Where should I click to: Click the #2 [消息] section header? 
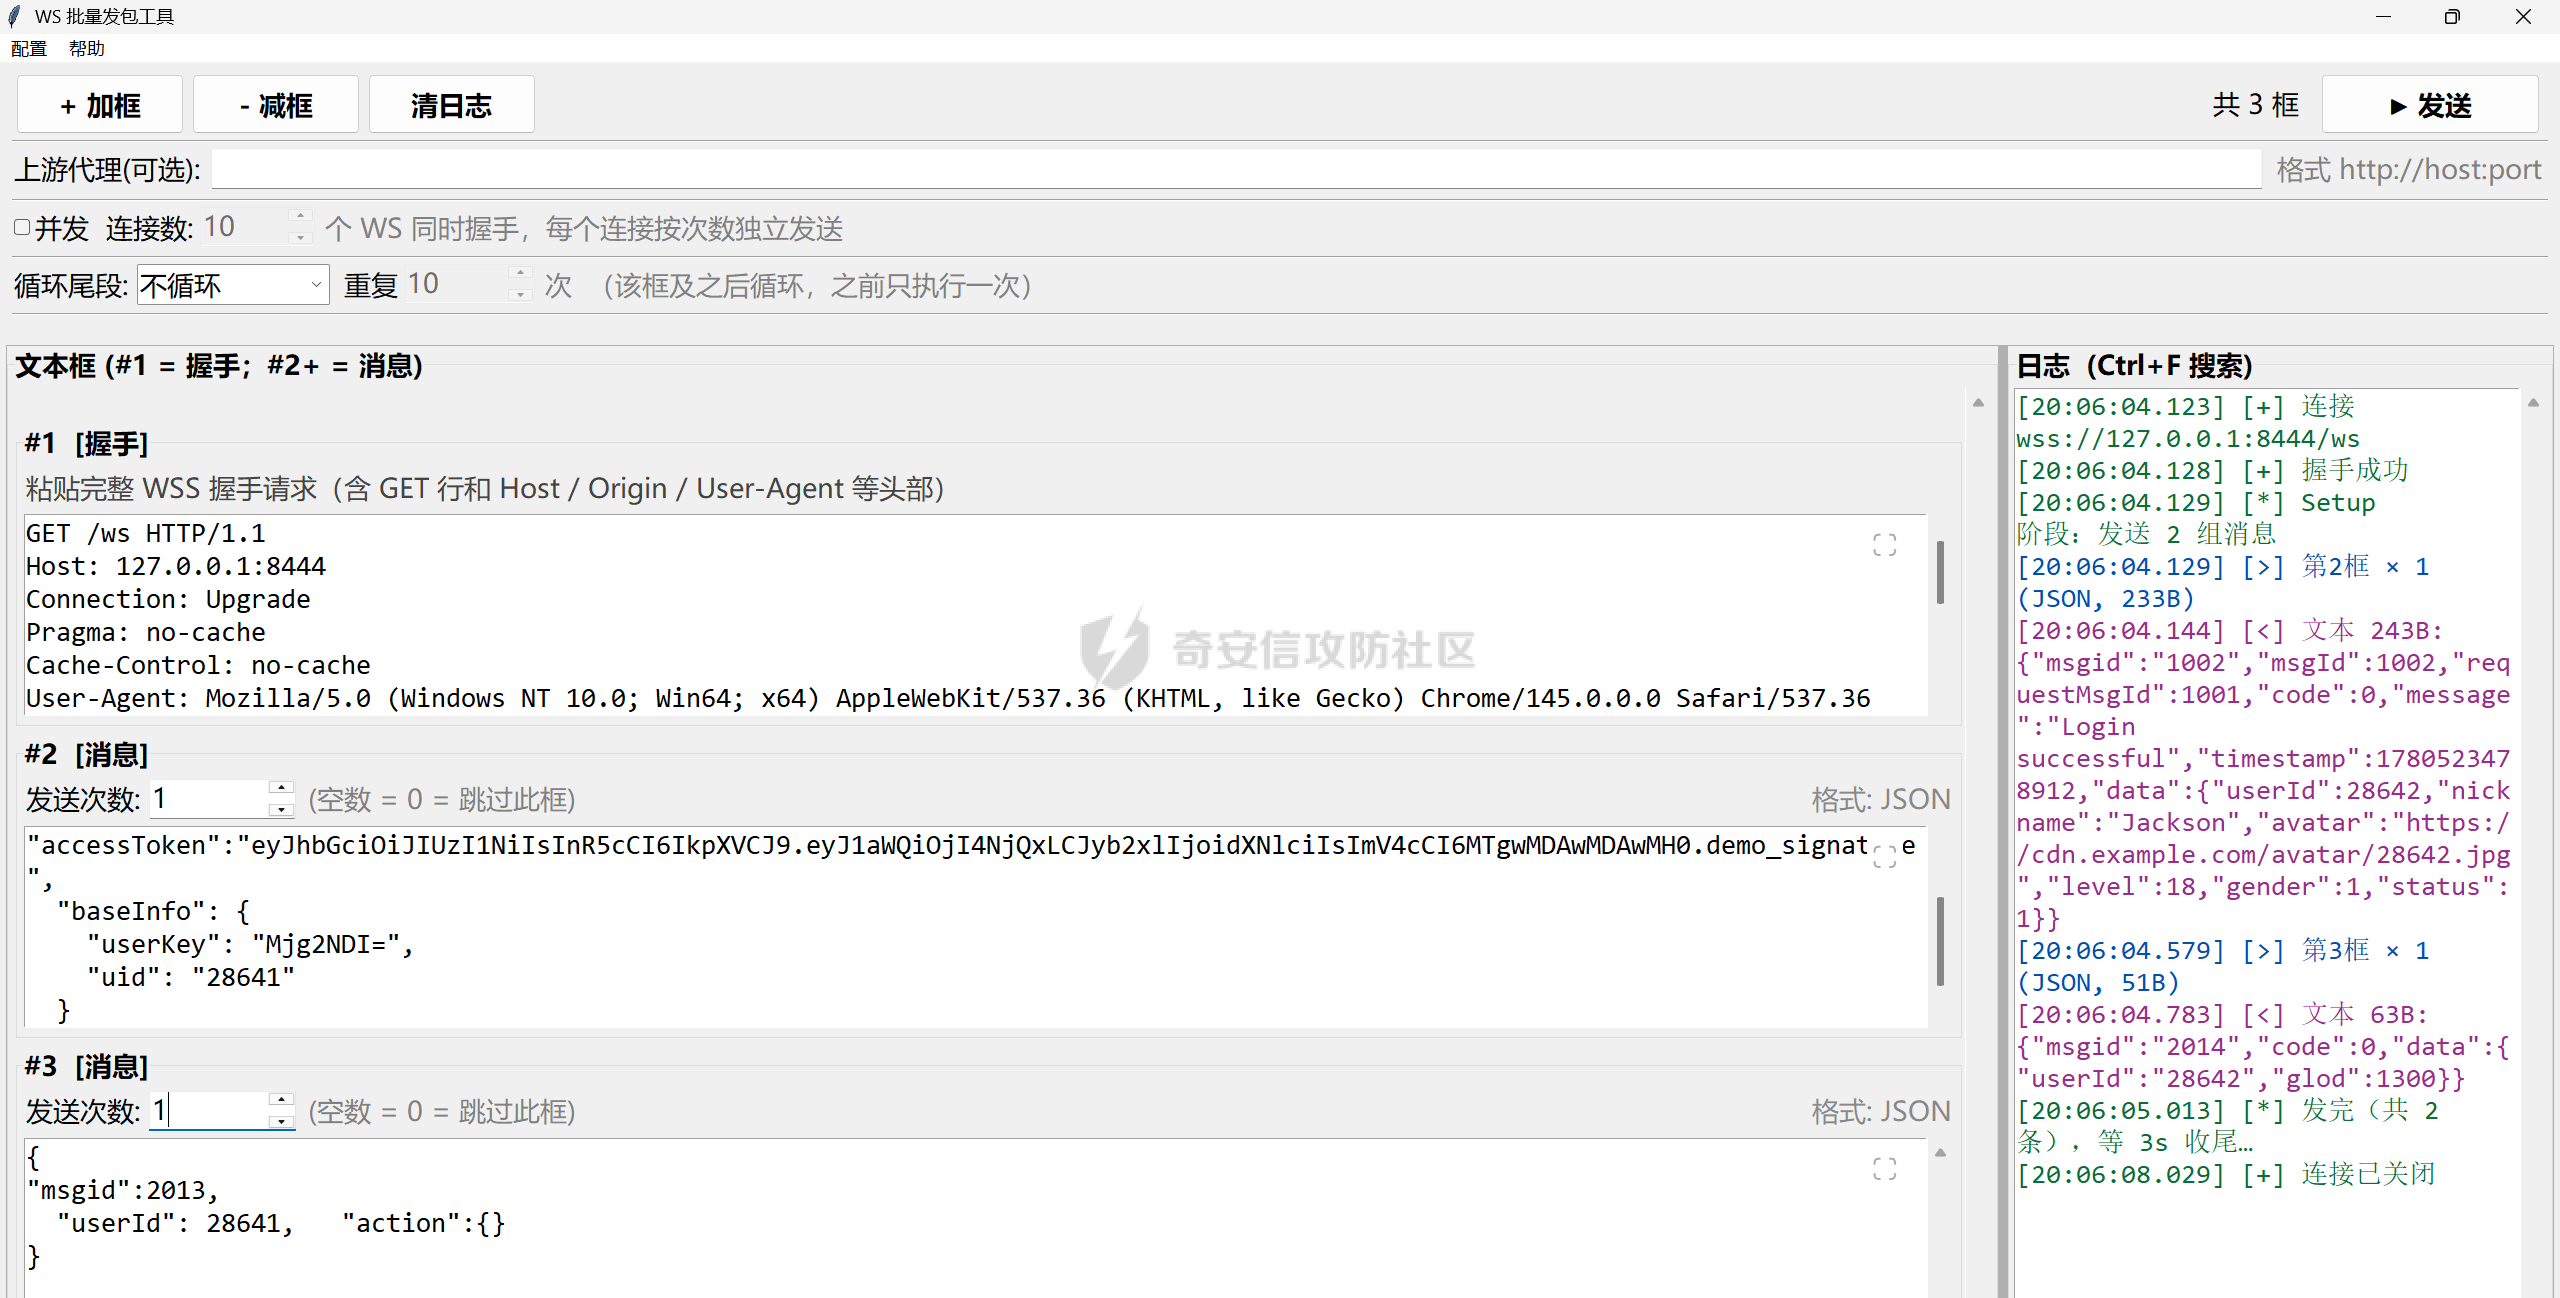[x=86, y=754]
